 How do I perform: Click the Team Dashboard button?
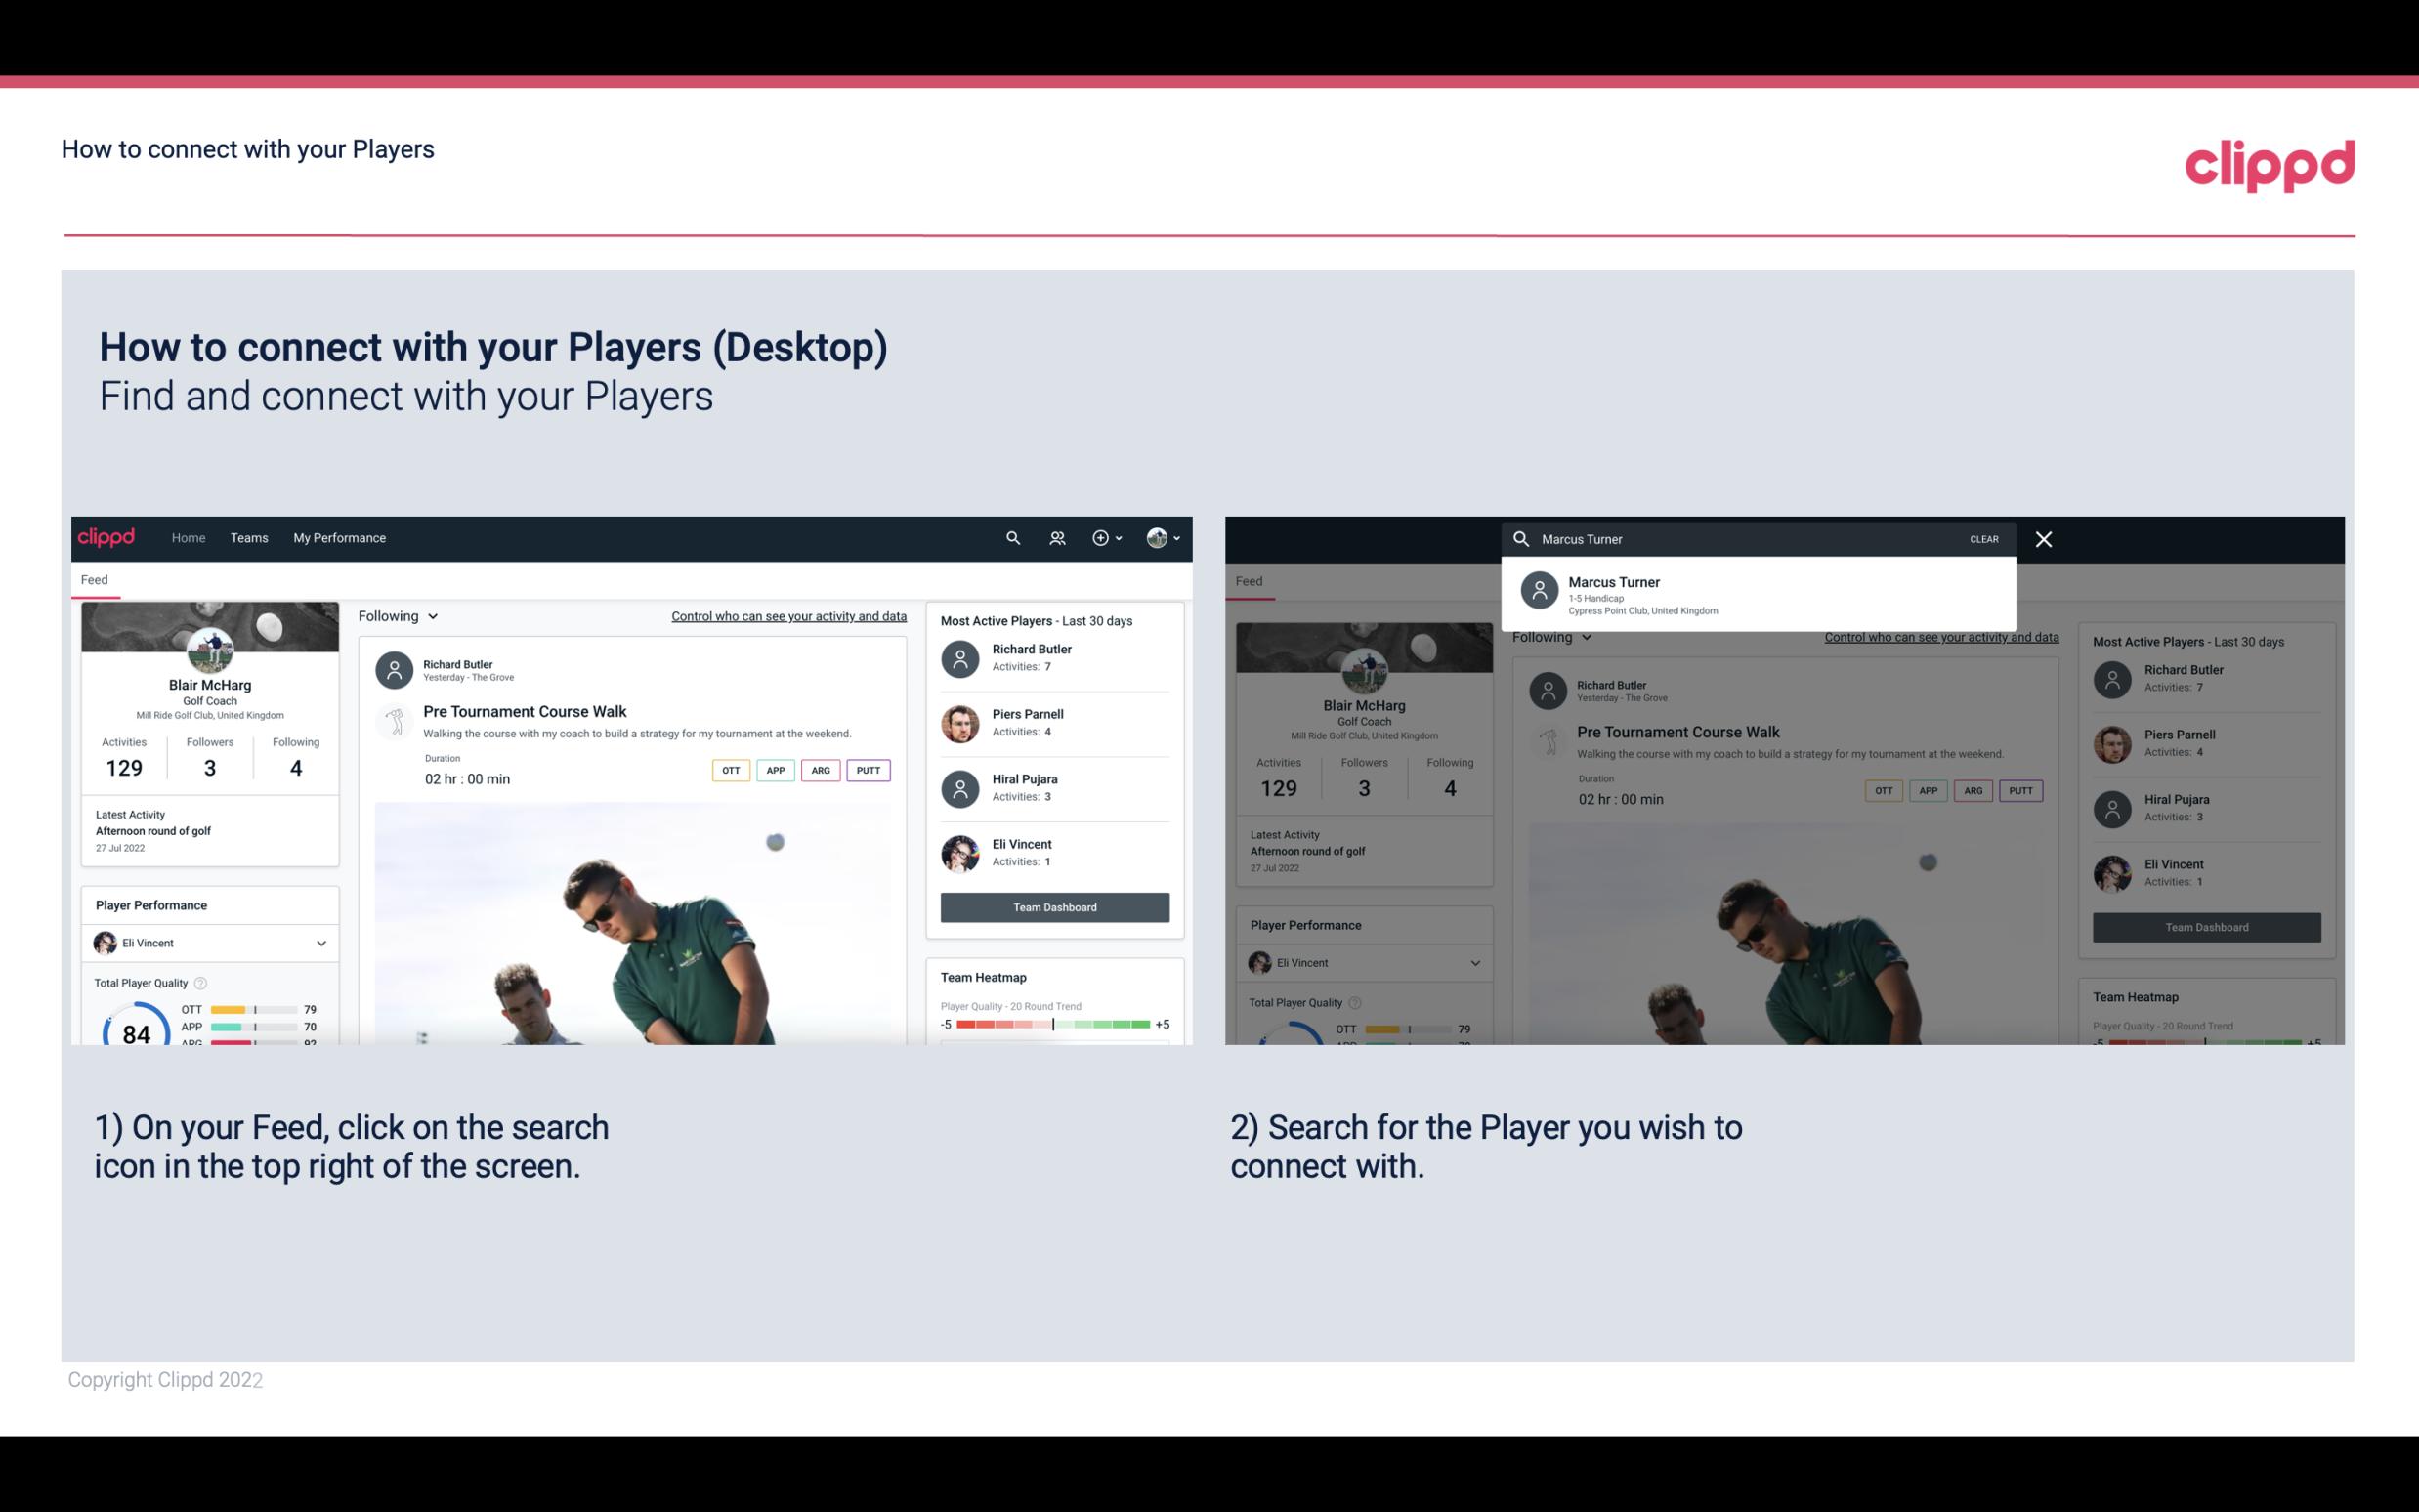point(1053,905)
